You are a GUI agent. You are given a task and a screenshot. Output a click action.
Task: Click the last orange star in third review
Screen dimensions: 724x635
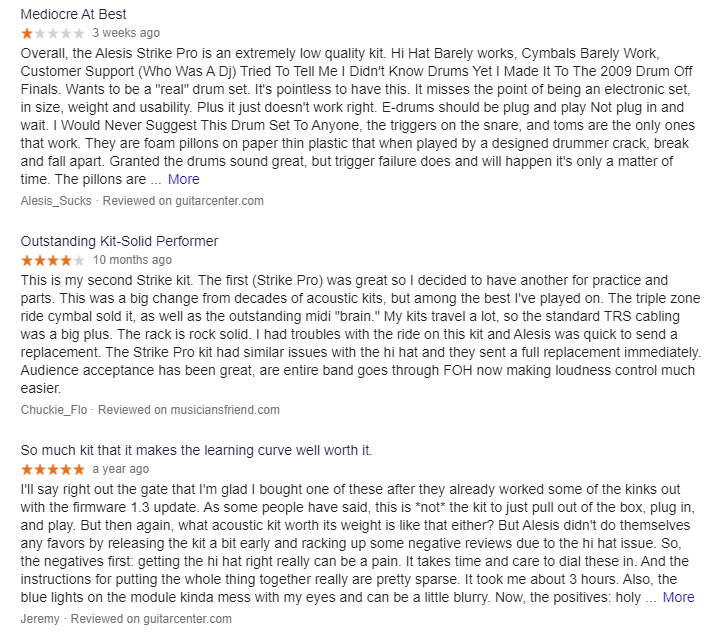point(79,470)
